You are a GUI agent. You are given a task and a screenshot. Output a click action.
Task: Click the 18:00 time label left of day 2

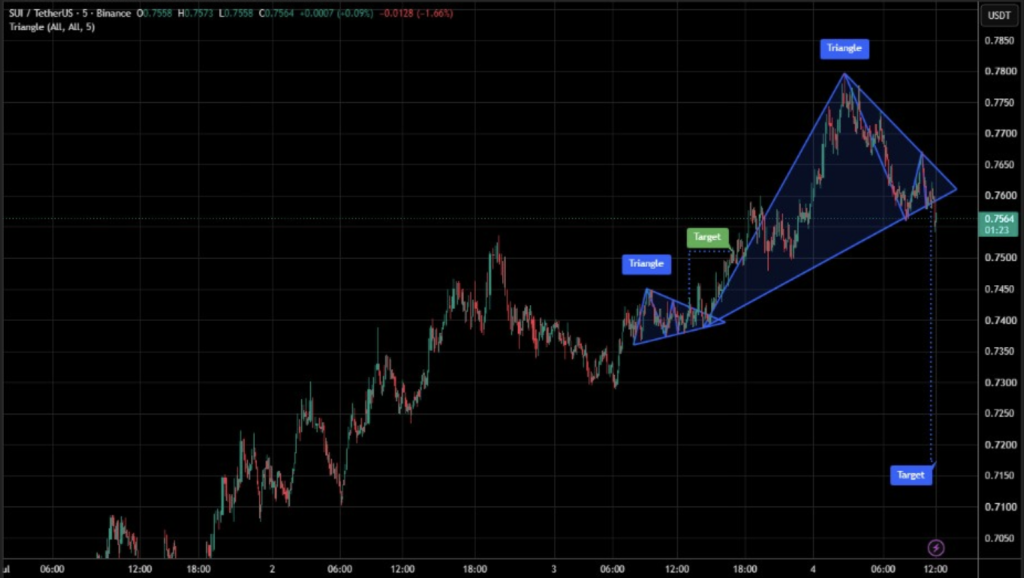coord(198,569)
